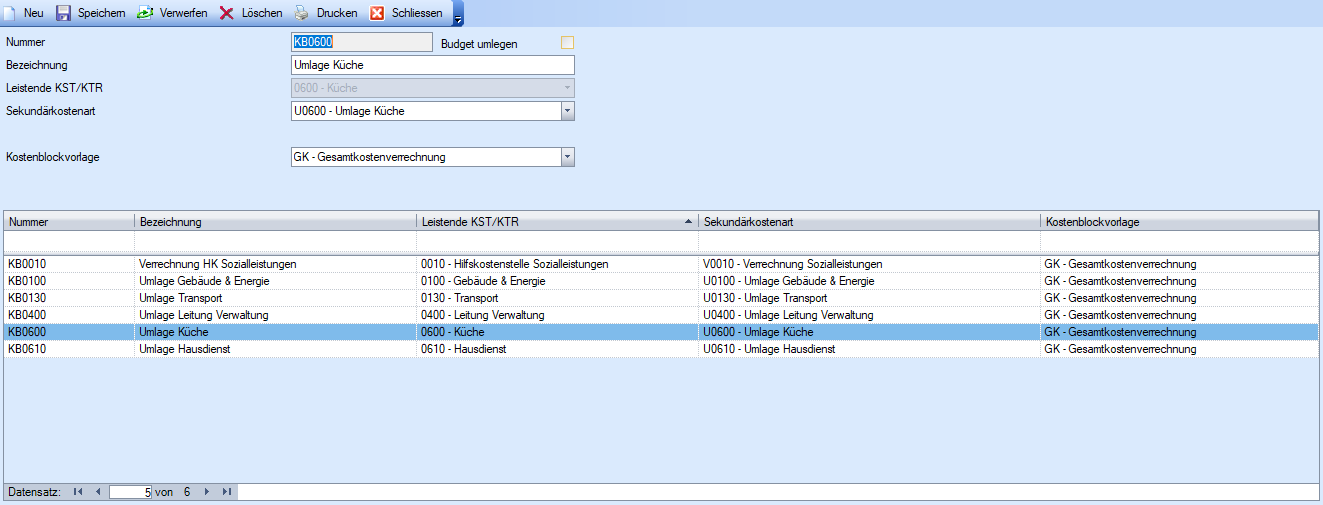Viewport: 1323px width, 505px height.
Task: Expand the Kostenblockvorlage dropdown
Action: coord(567,157)
